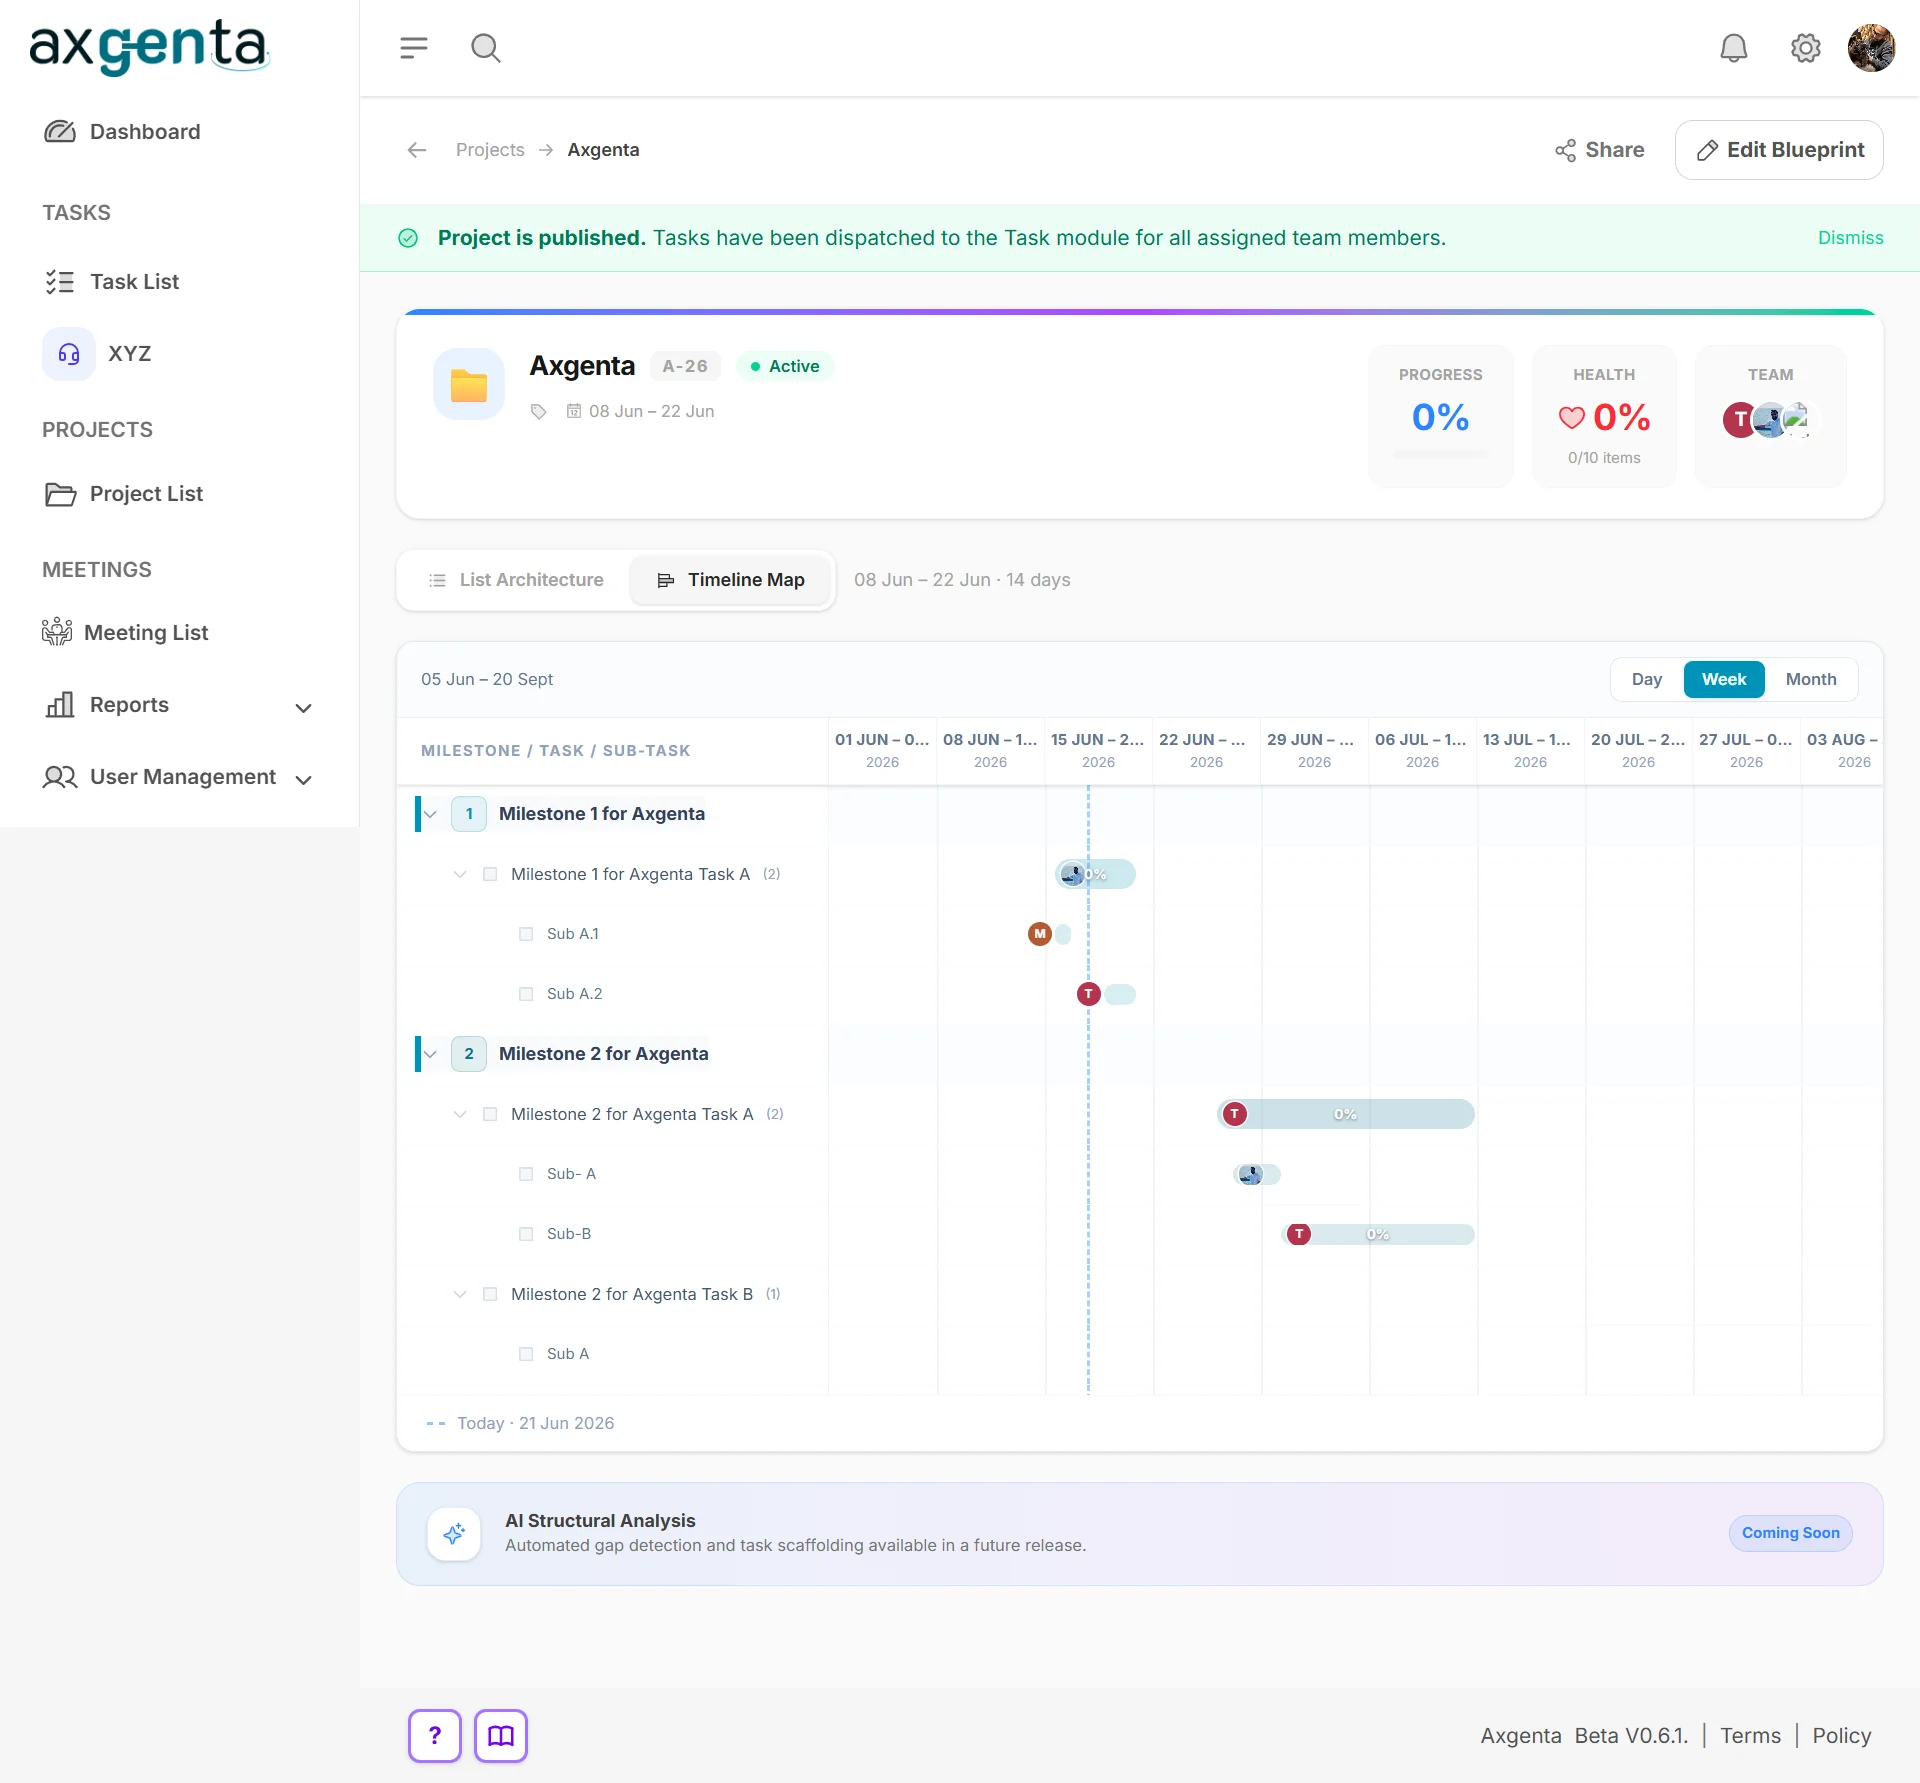
Task: Open the notifications bell
Action: click(x=1733, y=47)
